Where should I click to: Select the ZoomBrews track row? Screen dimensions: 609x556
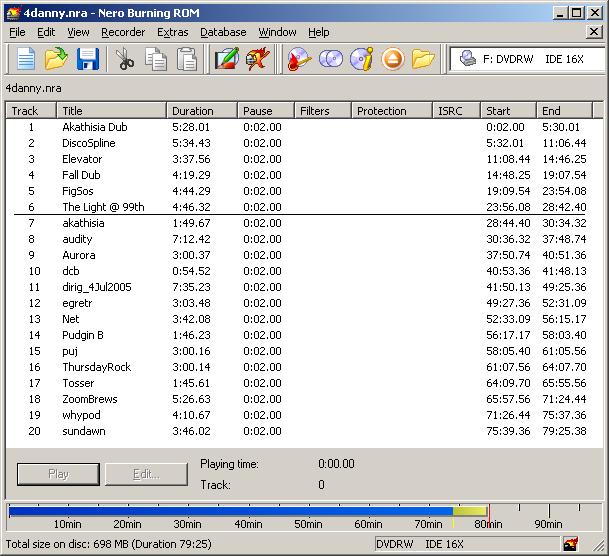(90, 399)
